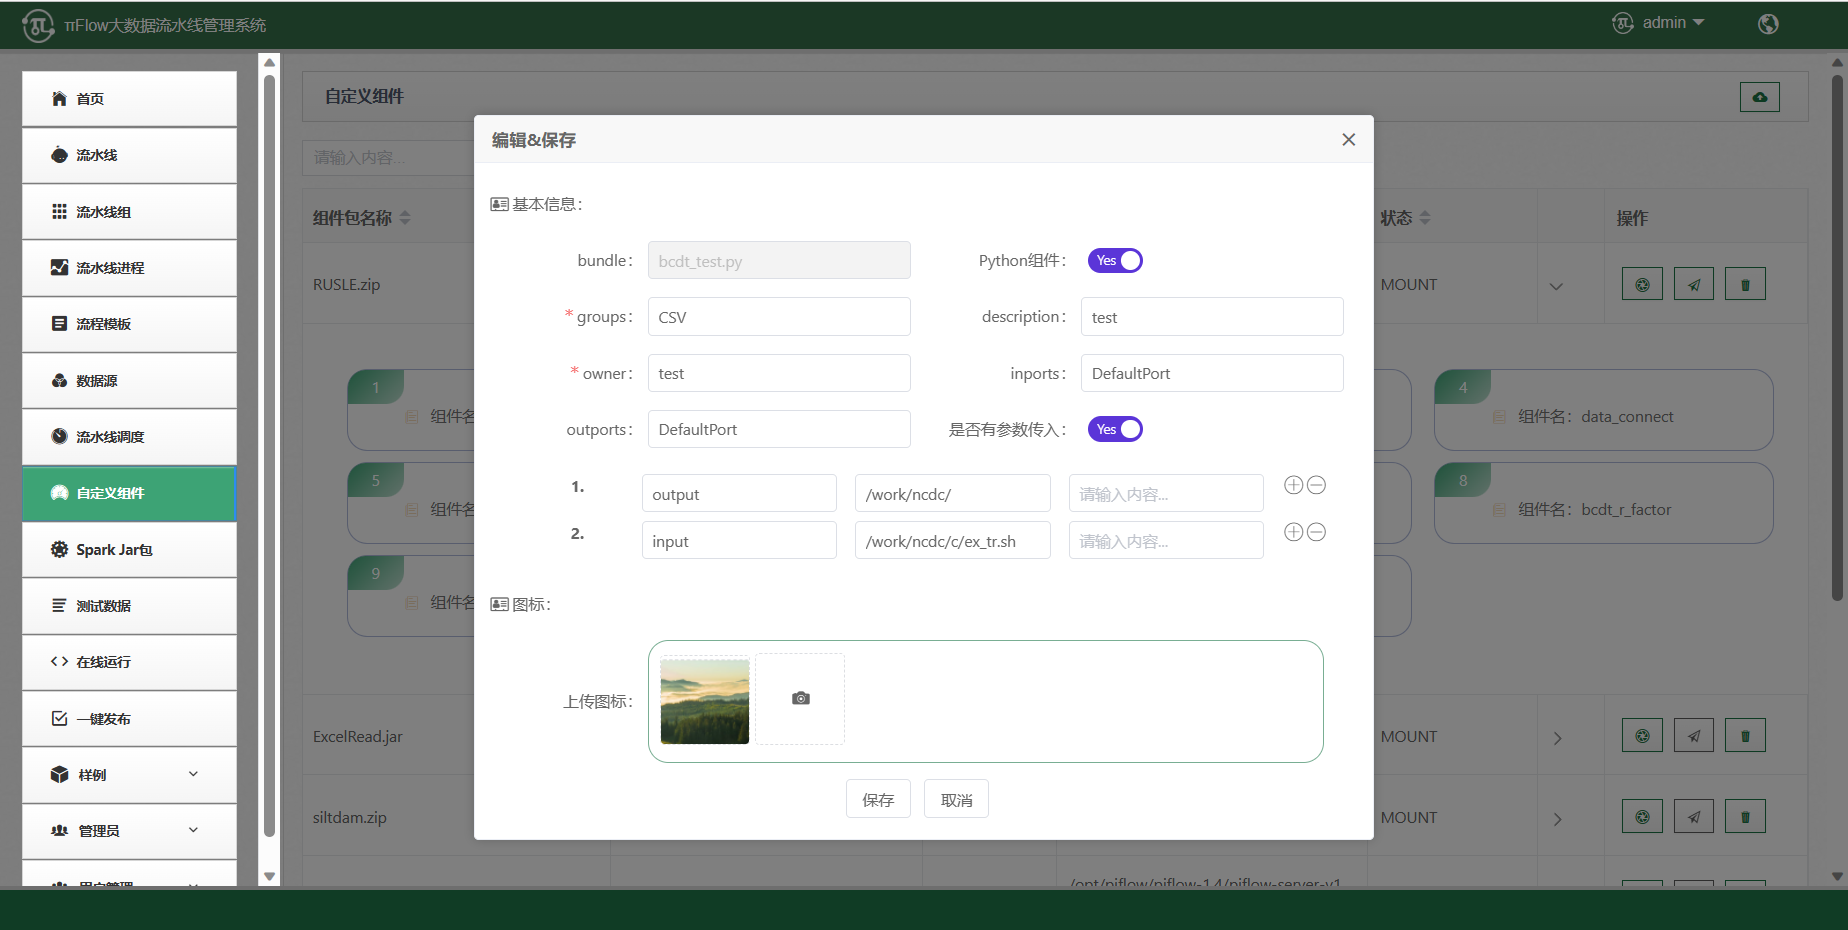Click the /work/ncdc/ parameter value field
1848x930 pixels.
953,494
